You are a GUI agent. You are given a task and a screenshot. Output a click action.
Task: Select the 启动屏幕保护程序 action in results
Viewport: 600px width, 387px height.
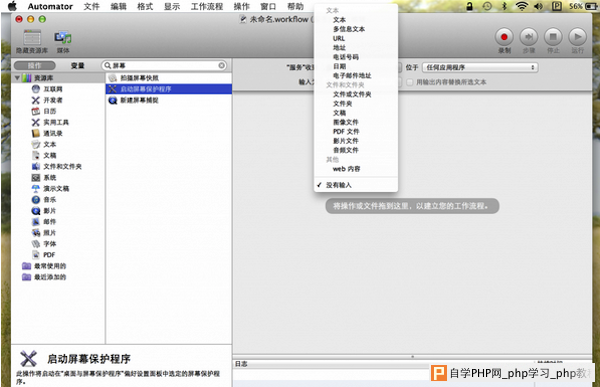click(169, 89)
